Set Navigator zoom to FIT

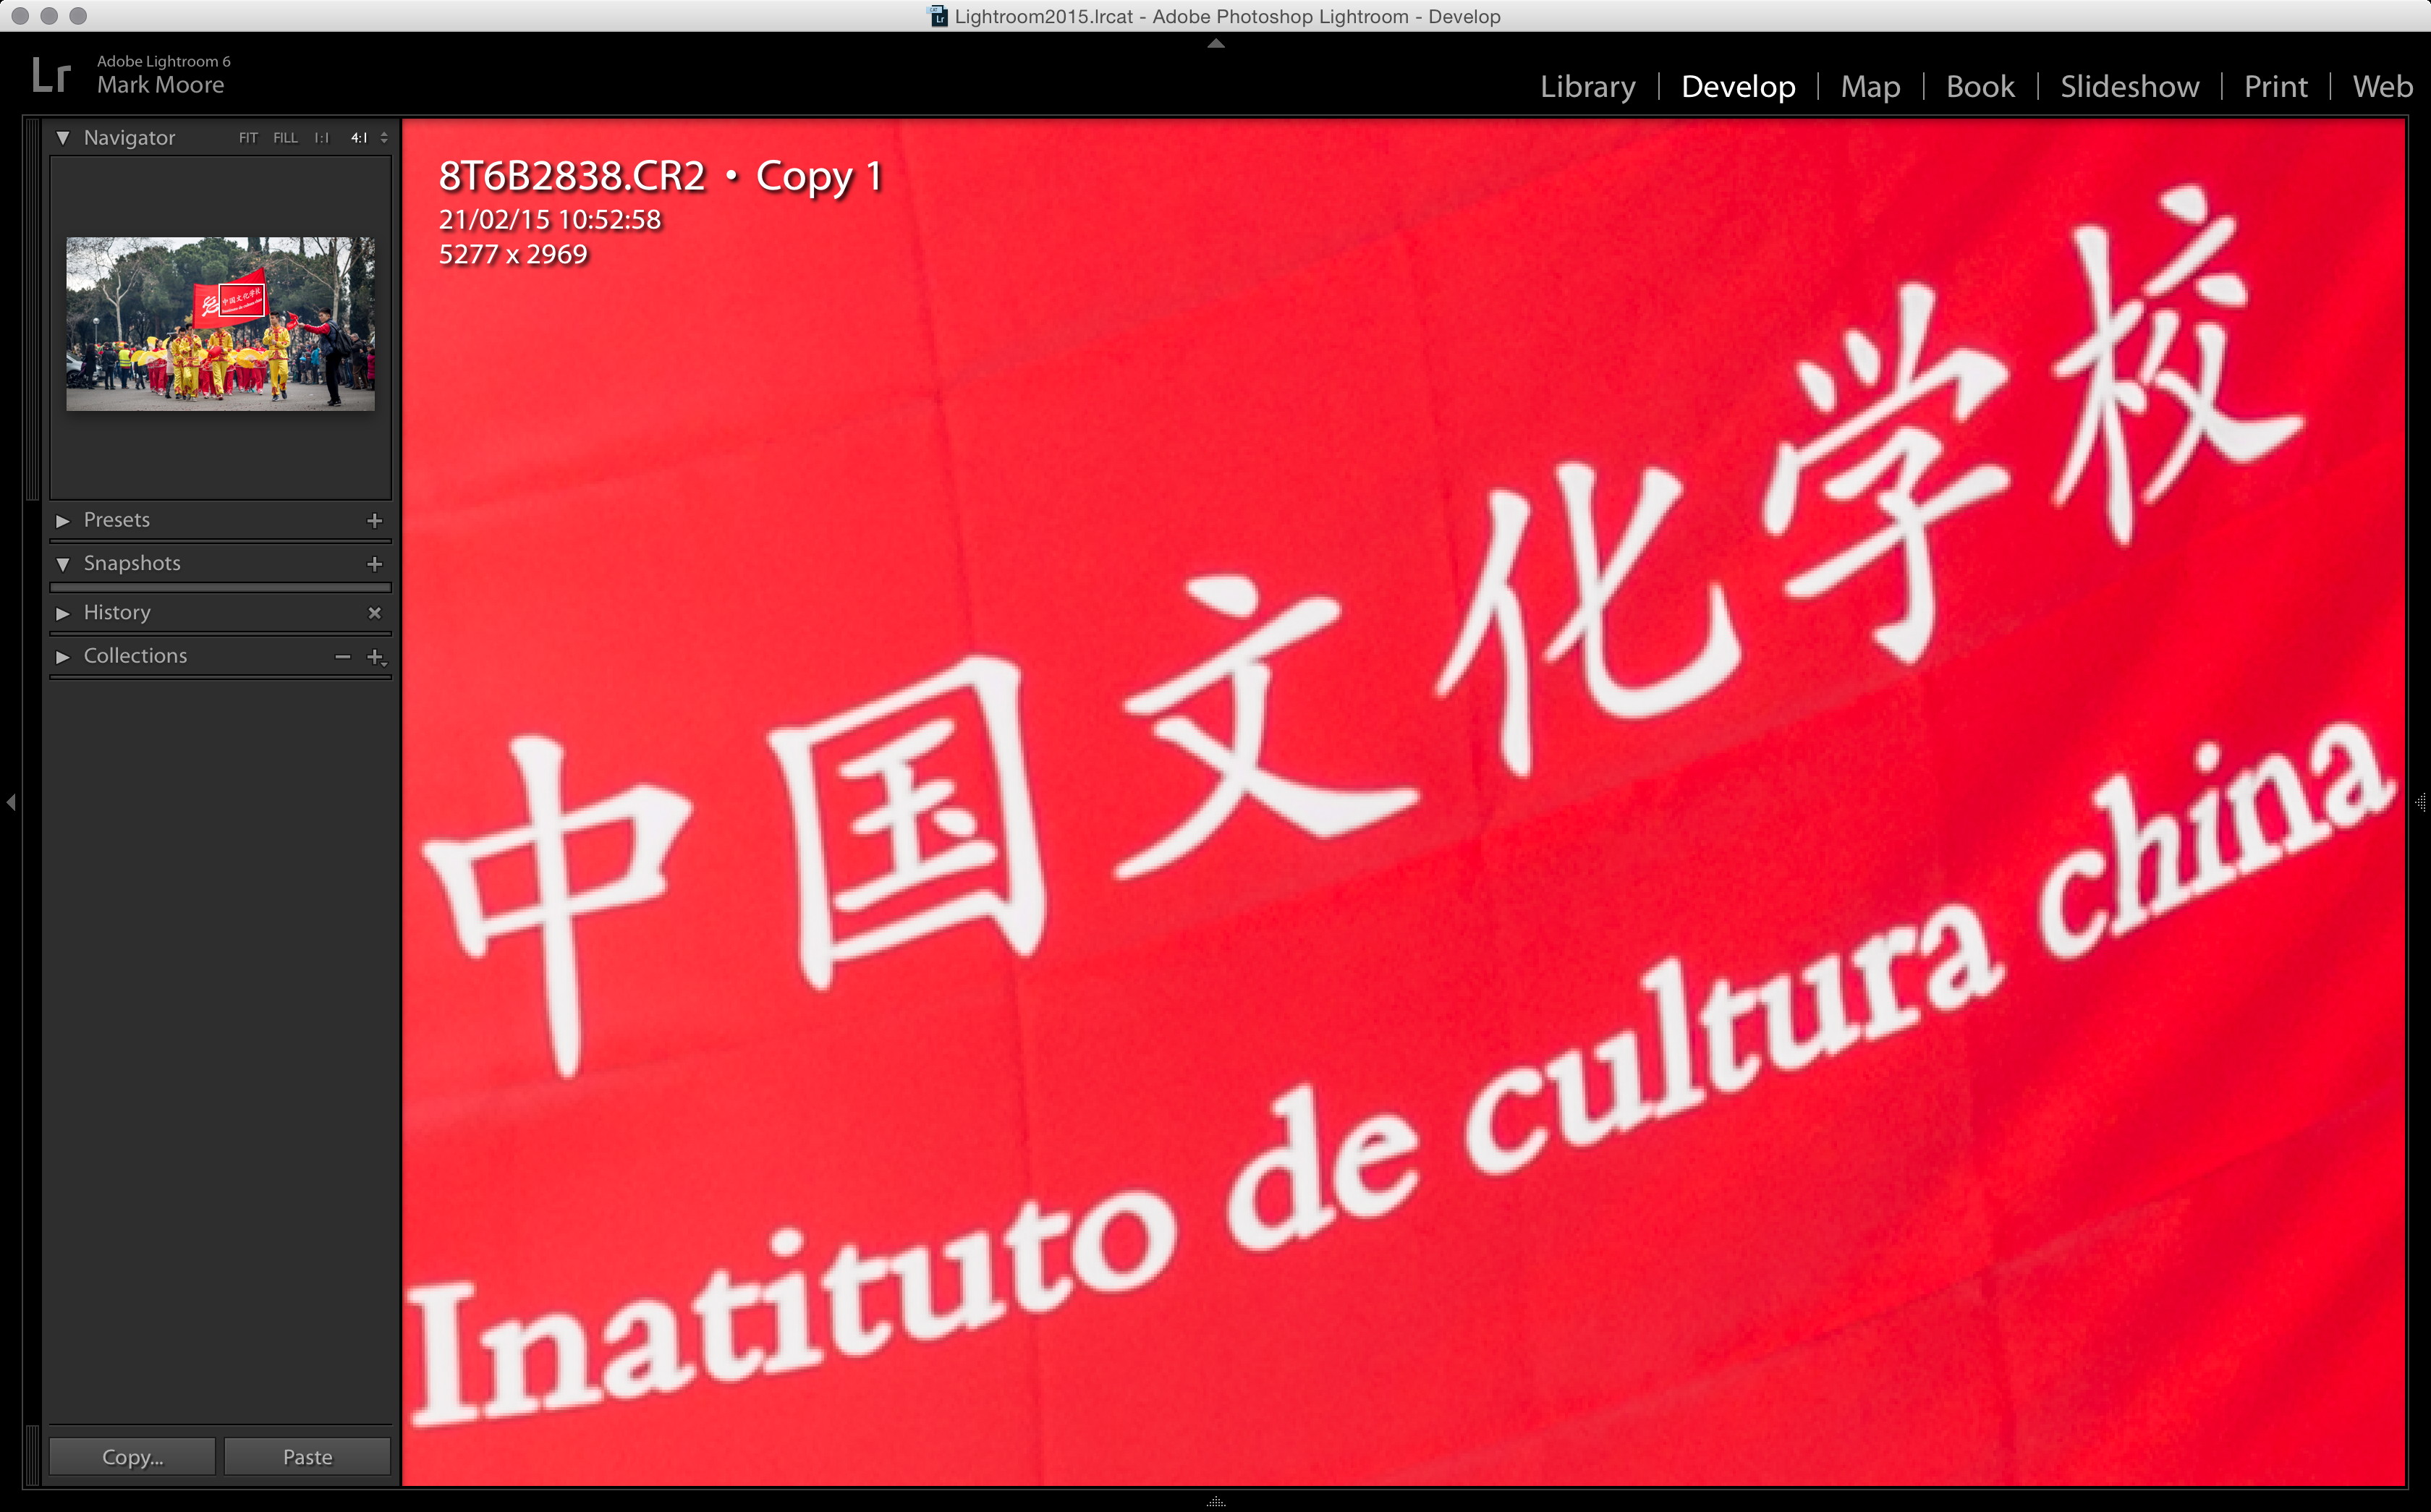[248, 138]
